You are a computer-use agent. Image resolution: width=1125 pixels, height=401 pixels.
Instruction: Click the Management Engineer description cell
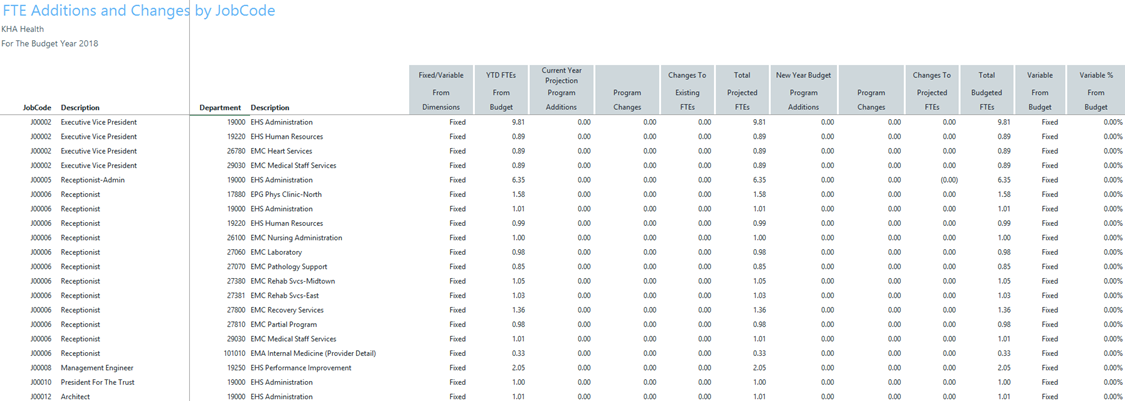[96, 368]
